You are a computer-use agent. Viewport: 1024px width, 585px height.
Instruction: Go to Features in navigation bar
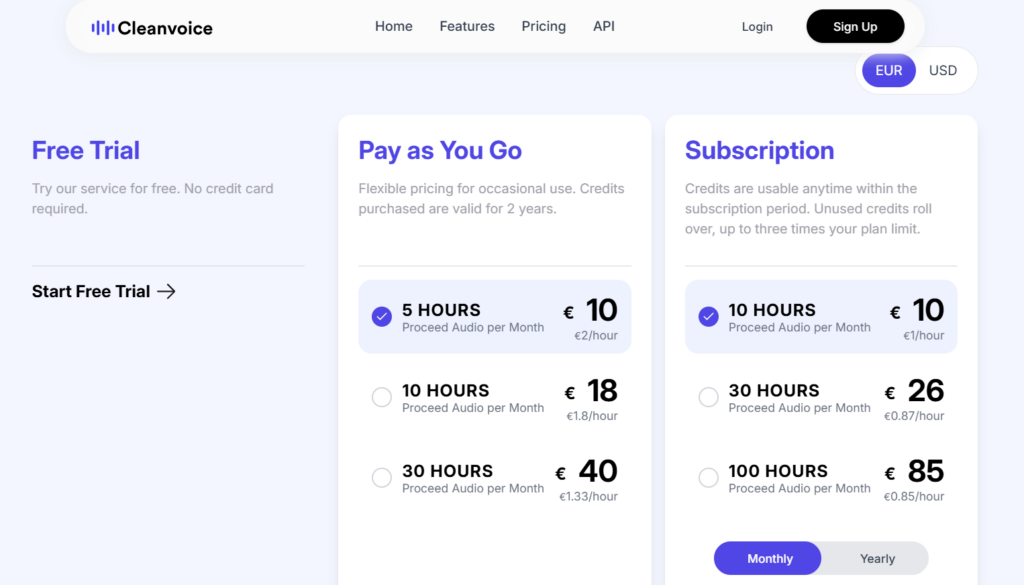pyautogui.click(x=467, y=26)
